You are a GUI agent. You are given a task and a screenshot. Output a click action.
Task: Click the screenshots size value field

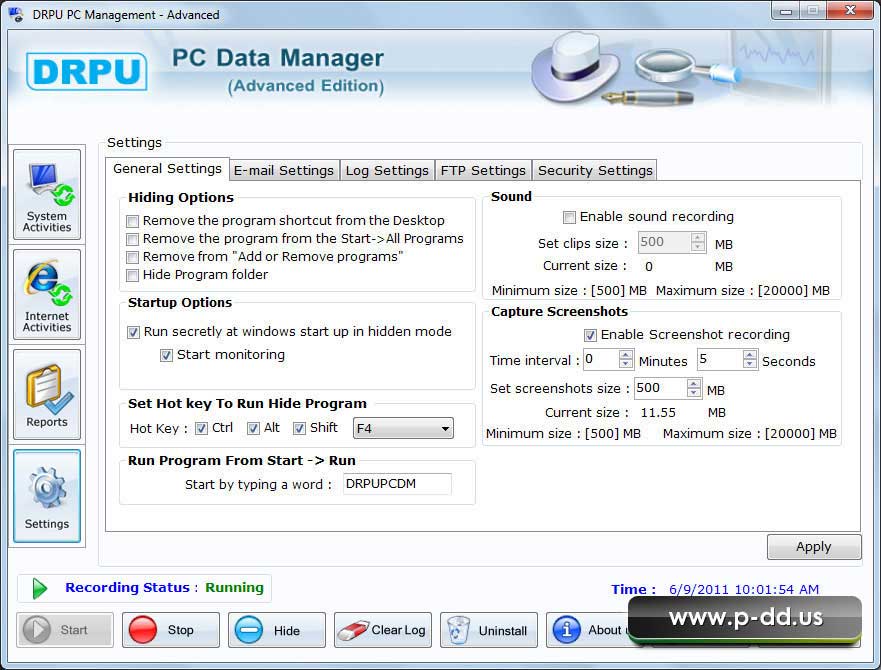coord(661,388)
